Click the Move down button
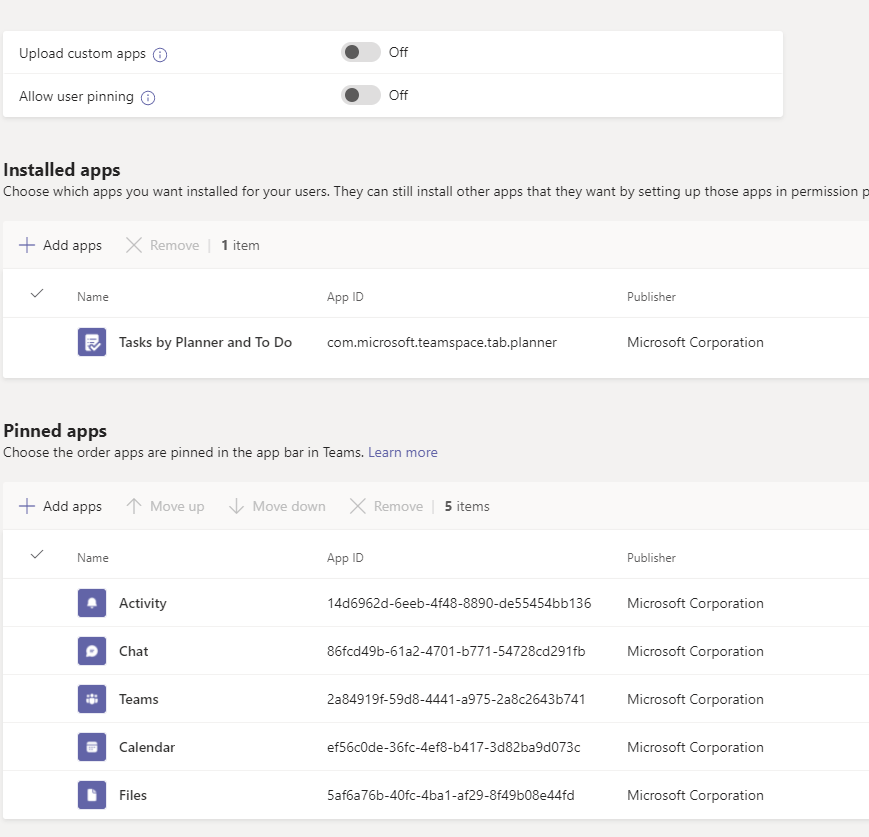Screen dimensions: 869x837 click(277, 506)
